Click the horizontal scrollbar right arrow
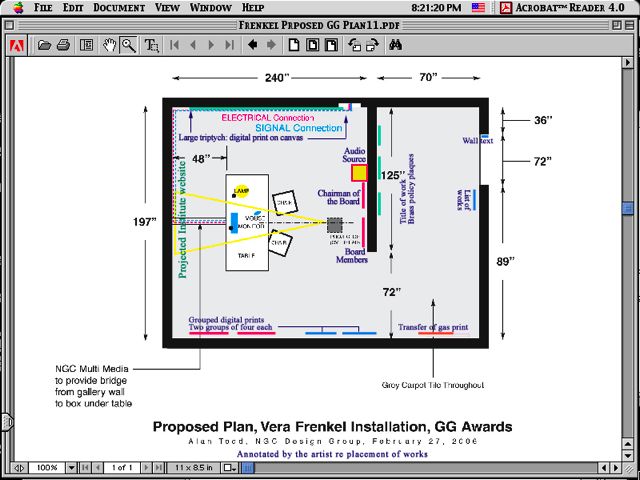Image resolution: width=640 pixels, height=480 pixels. 616,468
